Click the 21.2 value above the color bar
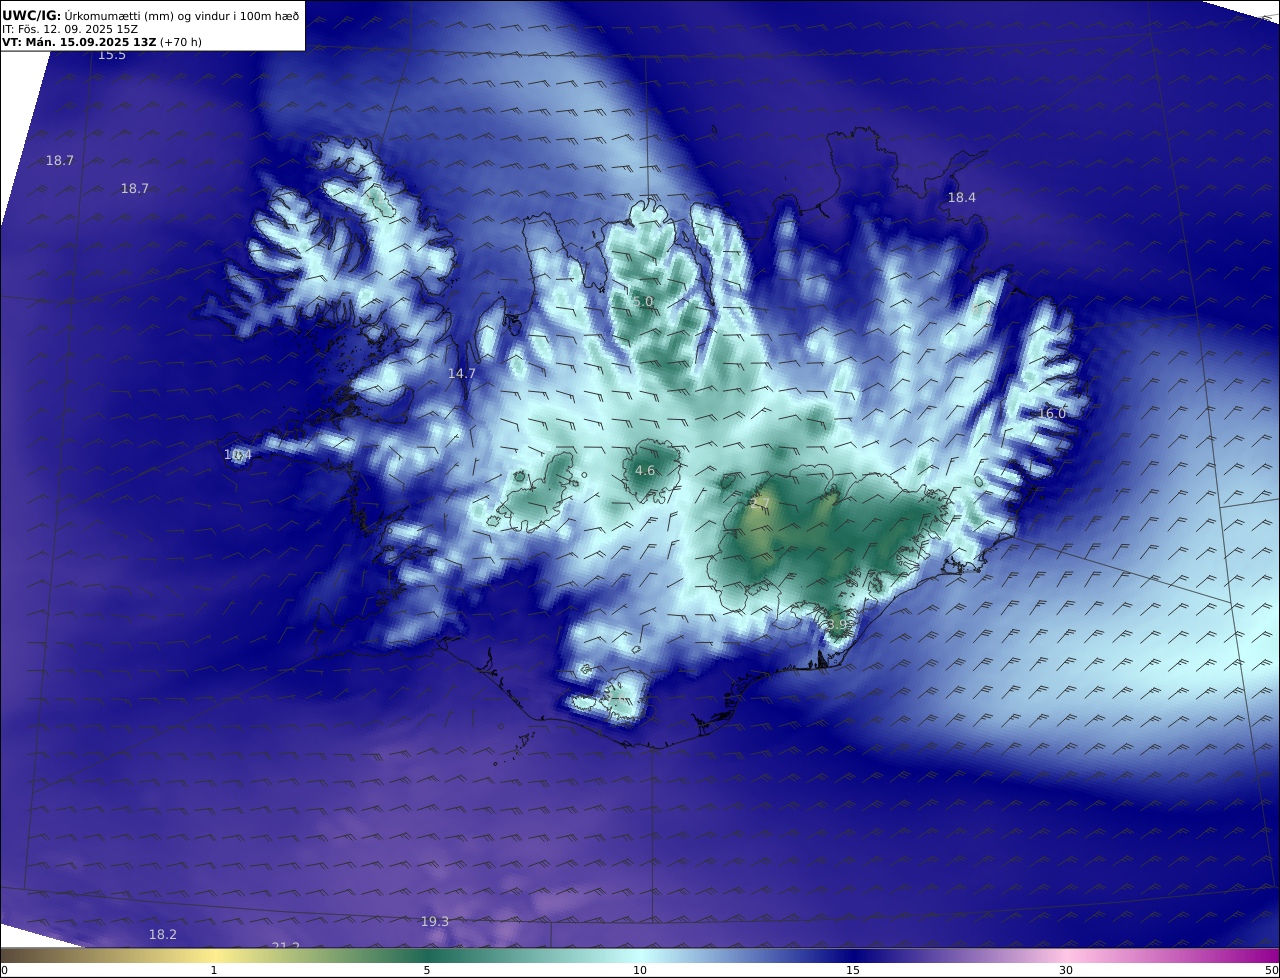The image size is (1280, 978). [286, 945]
